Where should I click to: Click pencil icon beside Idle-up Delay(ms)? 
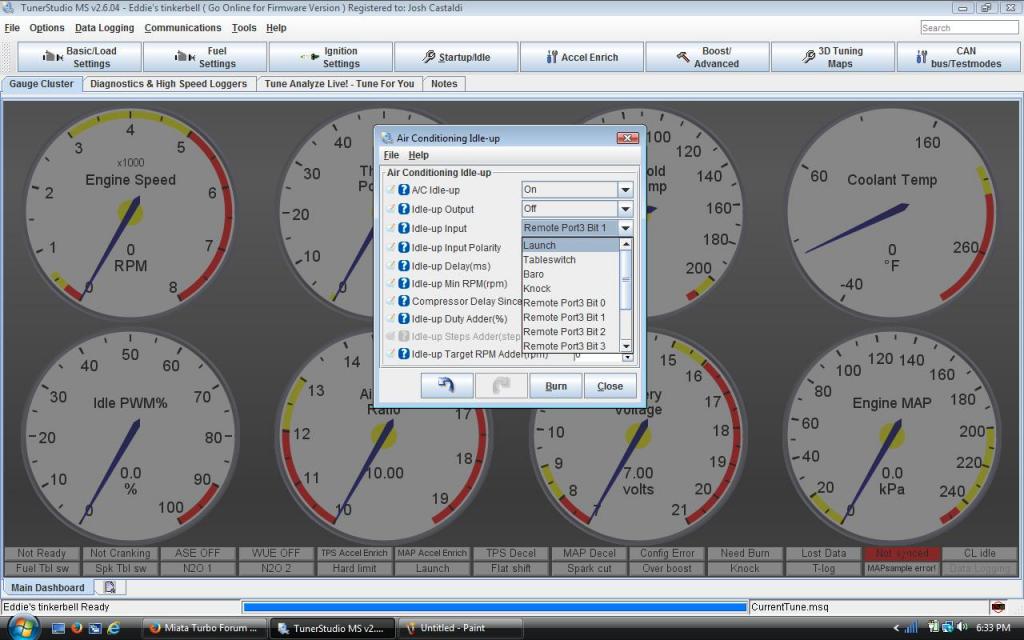coord(391,266)
